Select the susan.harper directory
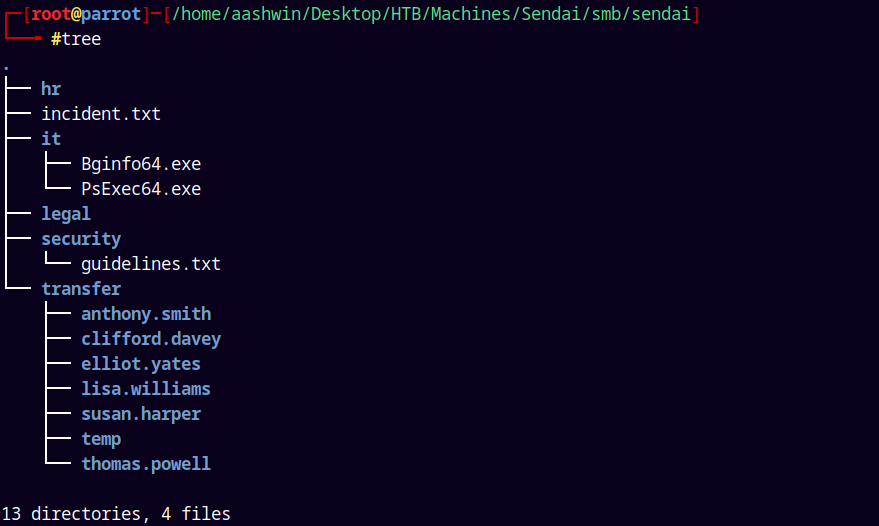This screenshot has height=526, width=879. (x=141, y=414)
